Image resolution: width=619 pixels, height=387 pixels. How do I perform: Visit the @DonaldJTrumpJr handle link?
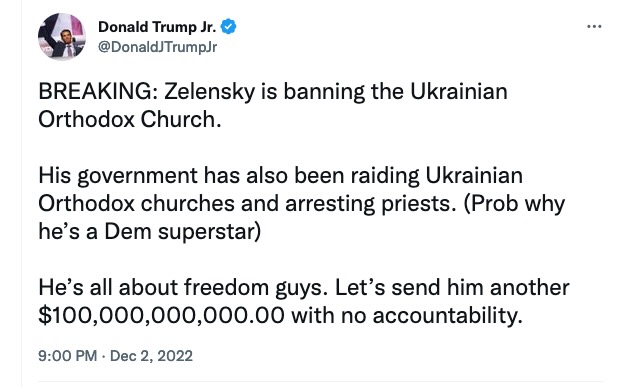158,47
